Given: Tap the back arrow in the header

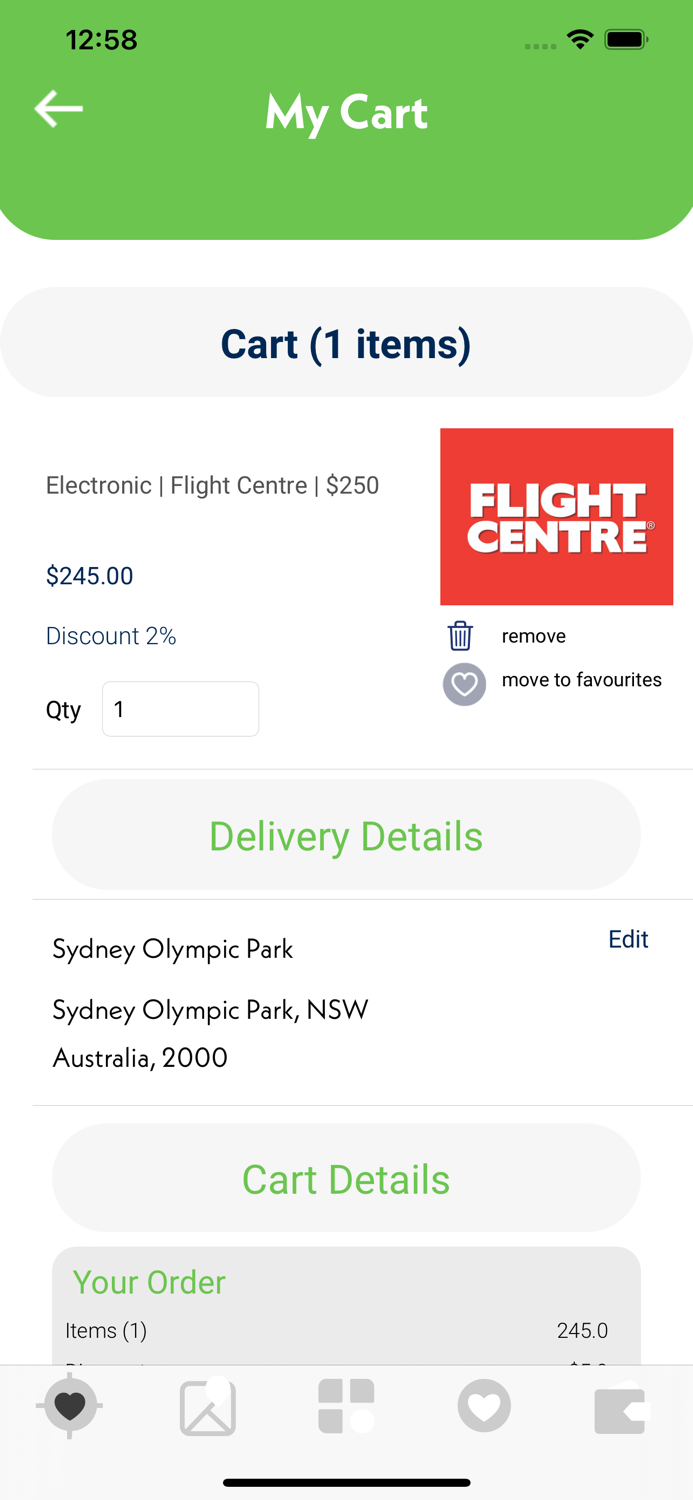Looking at the screenshot, I should (x=59, y=109).
